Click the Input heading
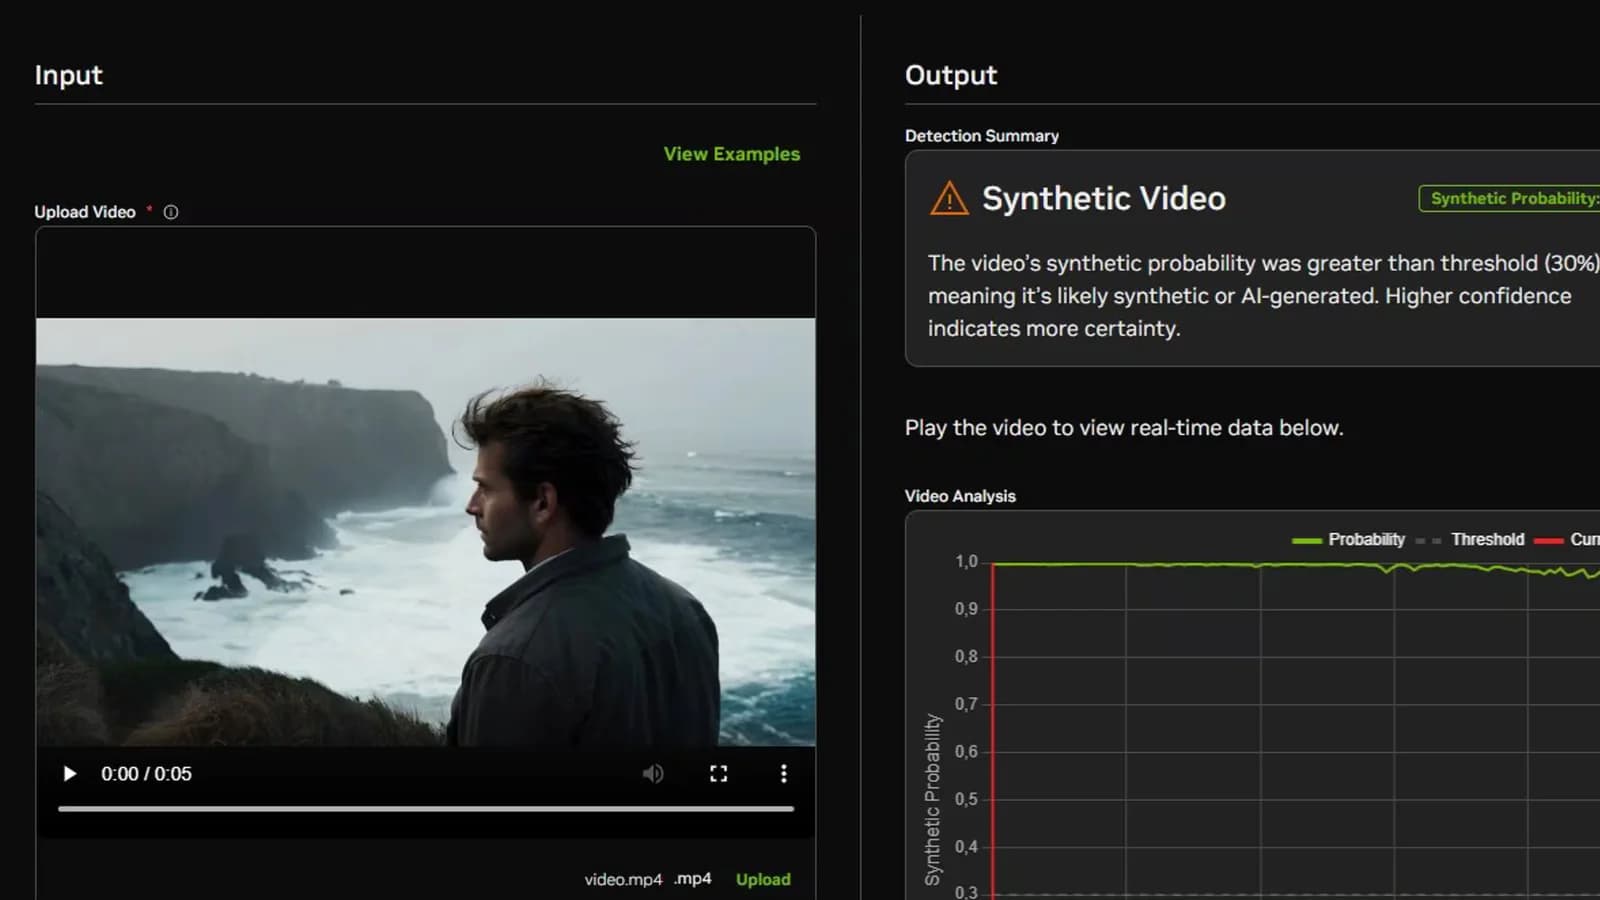1600x900 pixels. [x=68, y=75]
